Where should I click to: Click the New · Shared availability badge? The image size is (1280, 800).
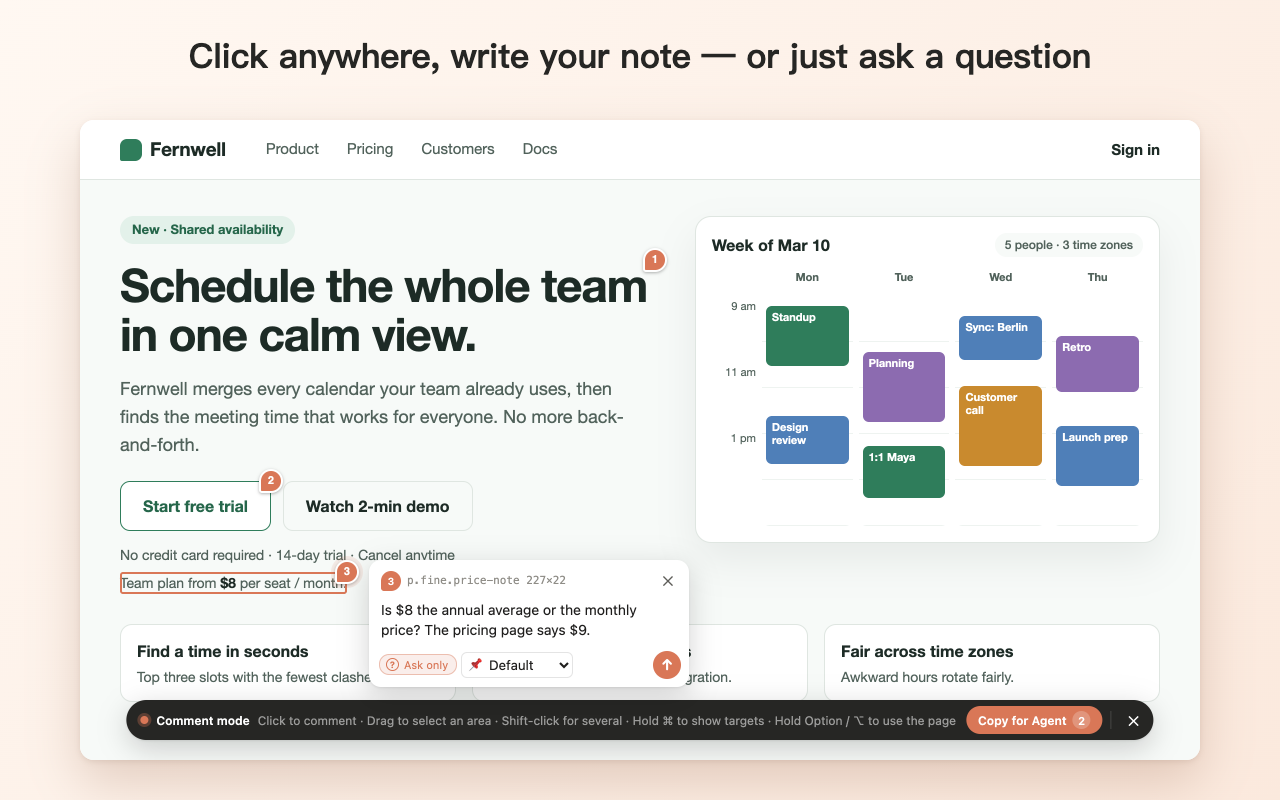[207, 230]
